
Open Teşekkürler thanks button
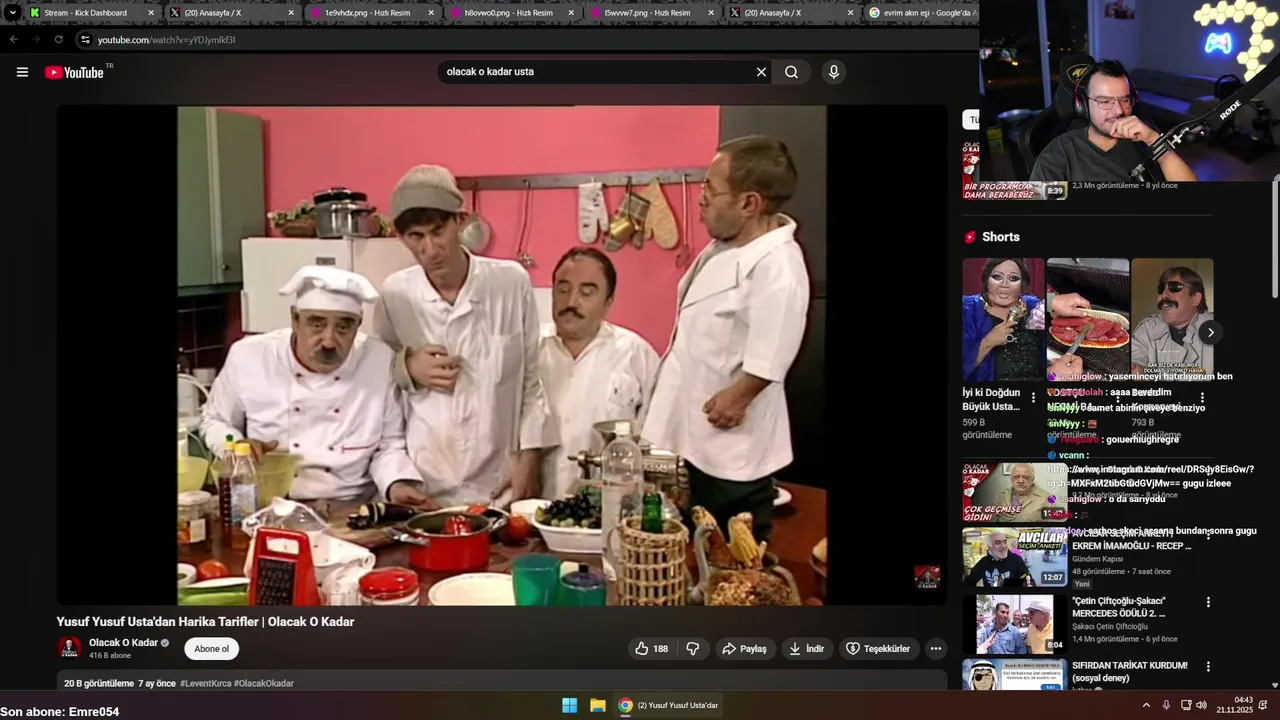point(878,649)
